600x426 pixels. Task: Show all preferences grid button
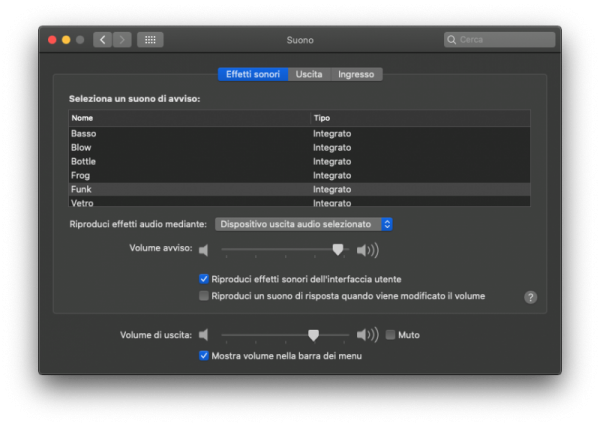(x=150, y=40)
